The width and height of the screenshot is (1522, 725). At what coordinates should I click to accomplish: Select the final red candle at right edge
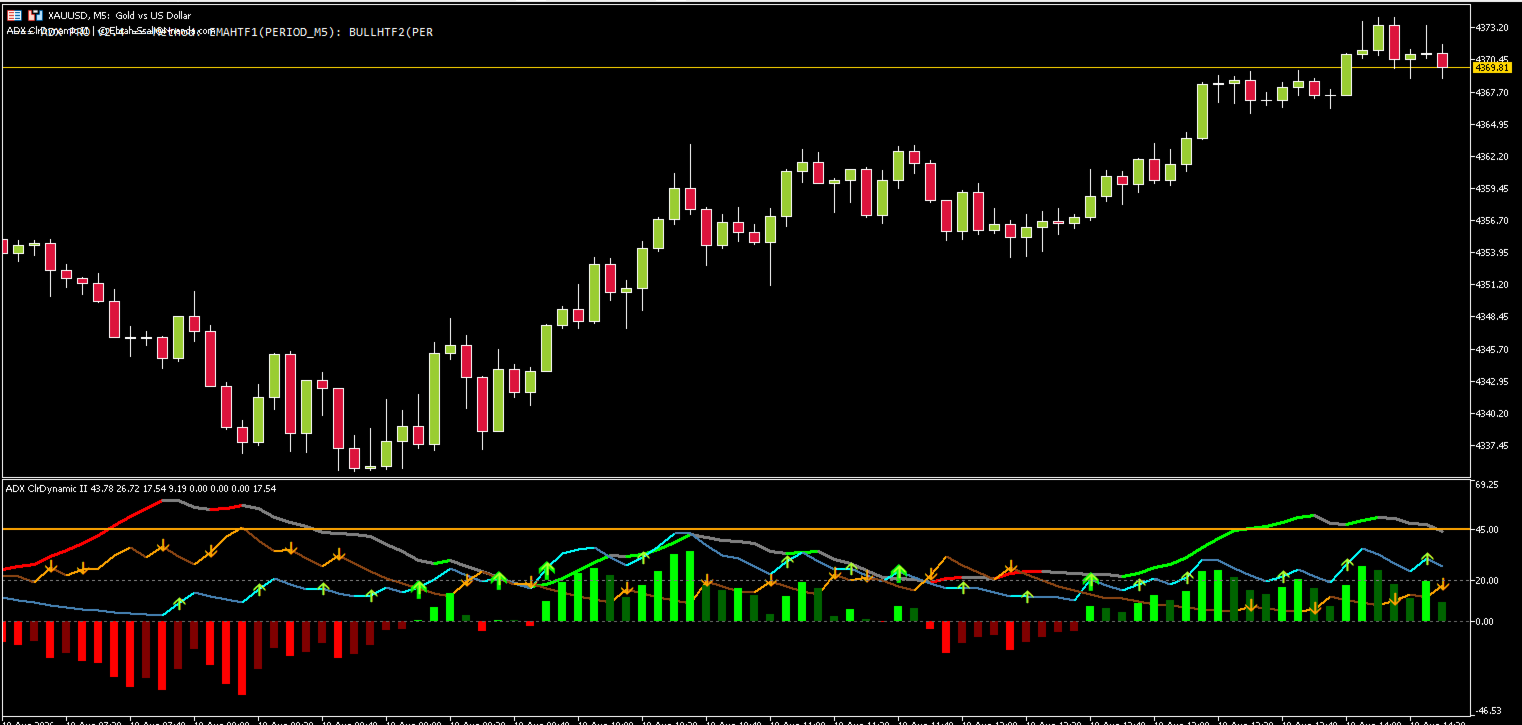tap(1443, 60)
